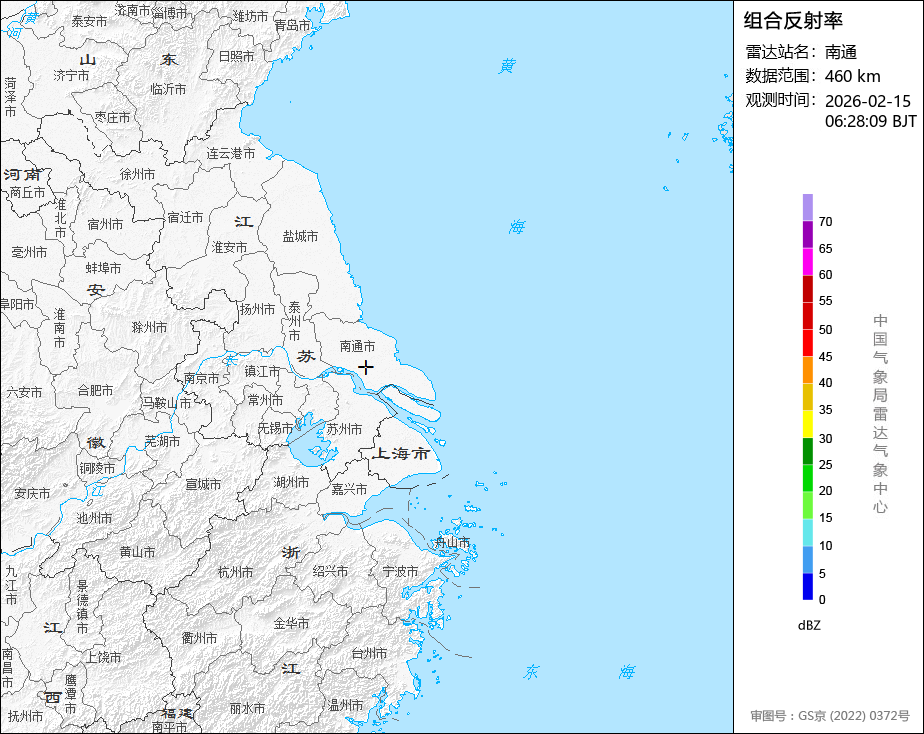Viewport: 924px width, 734px height.
Task: Click the 45 legend value label
Action: click(x=825, y=356)
